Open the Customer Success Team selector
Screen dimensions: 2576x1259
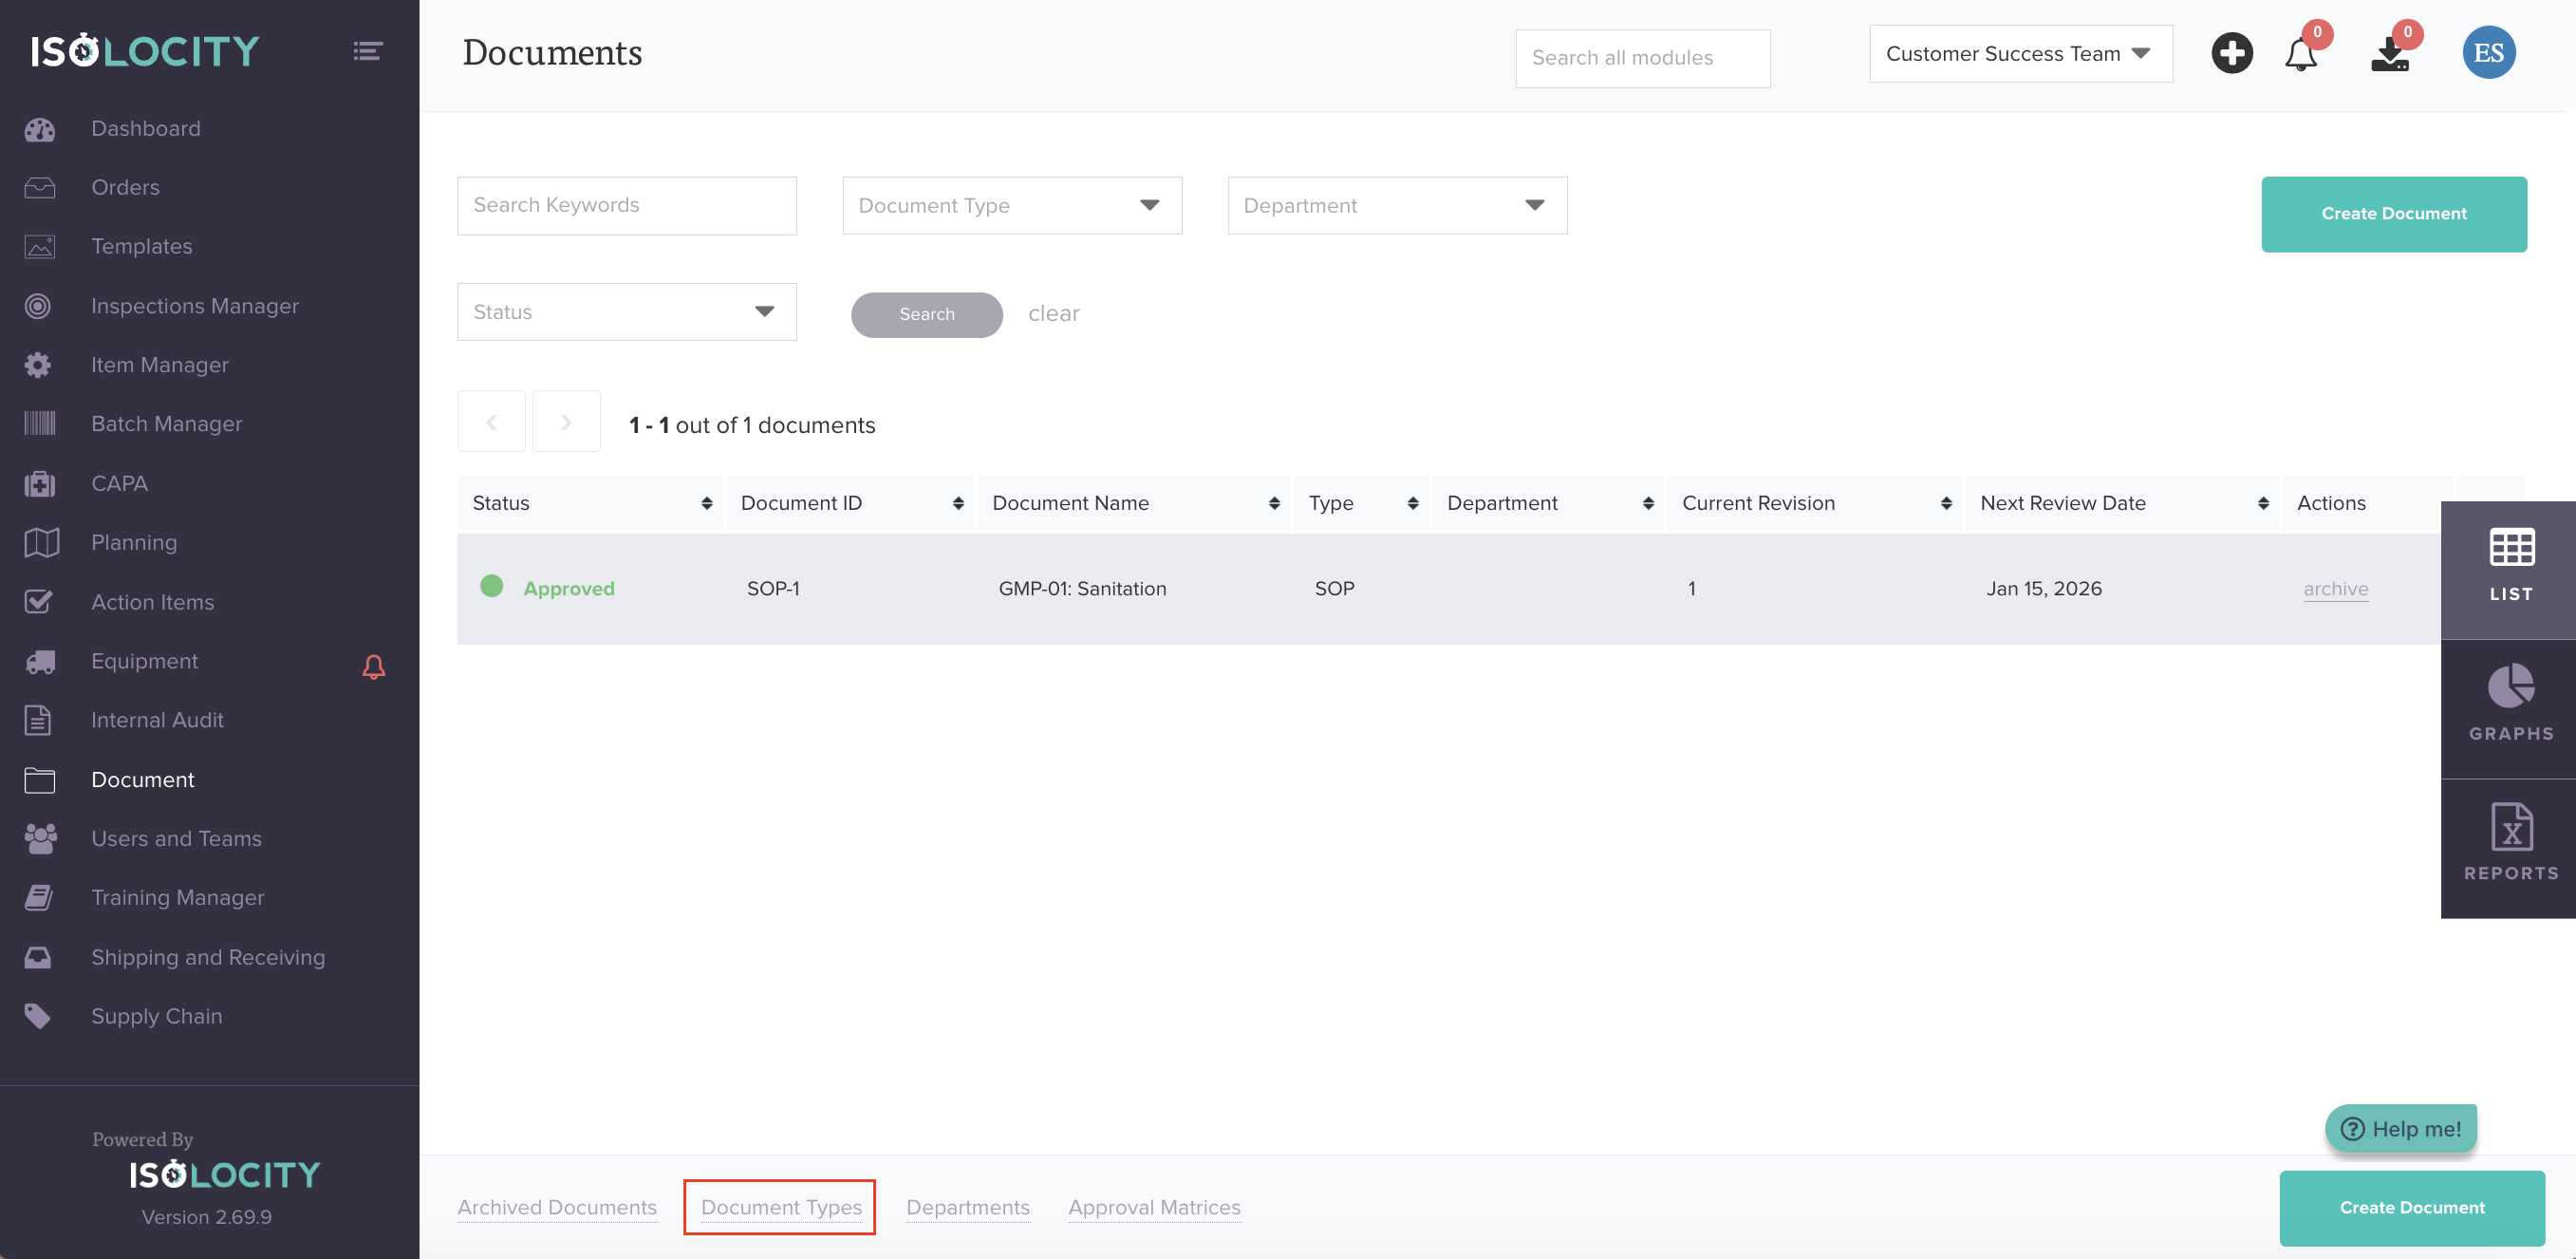[2019, 54]
